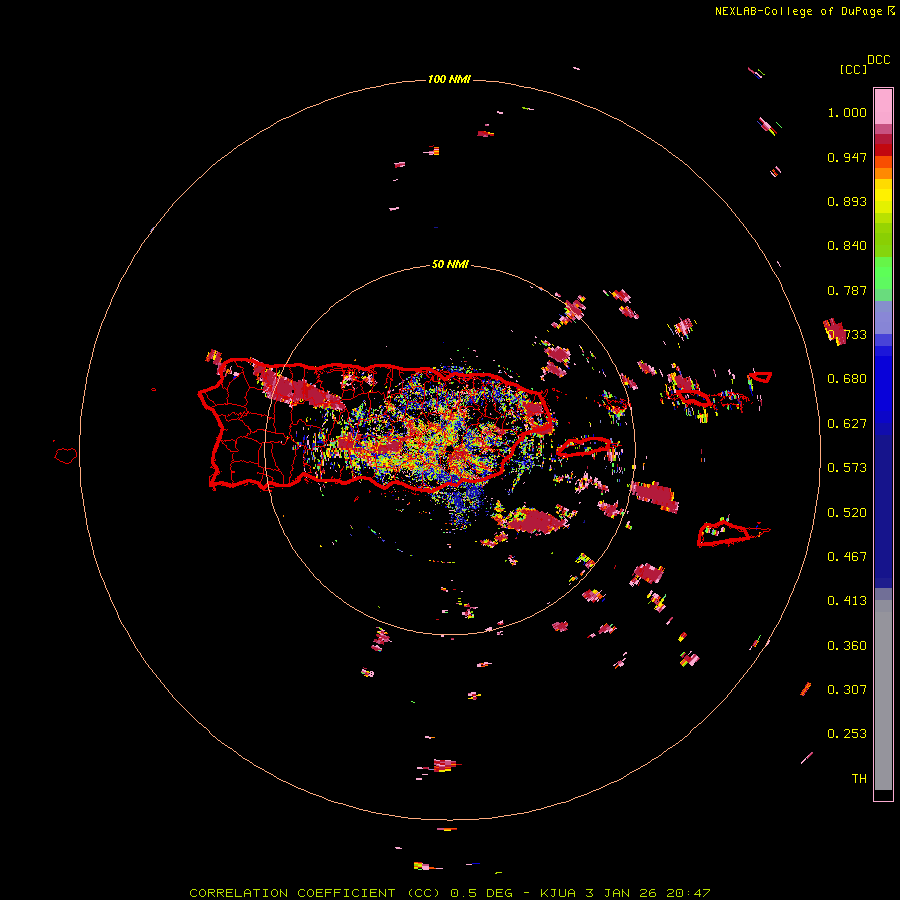Click the 1.000 value on the color scale
The height and width of the screenshot is (900, 900).
pyautogui.click(x=847, y=112)
